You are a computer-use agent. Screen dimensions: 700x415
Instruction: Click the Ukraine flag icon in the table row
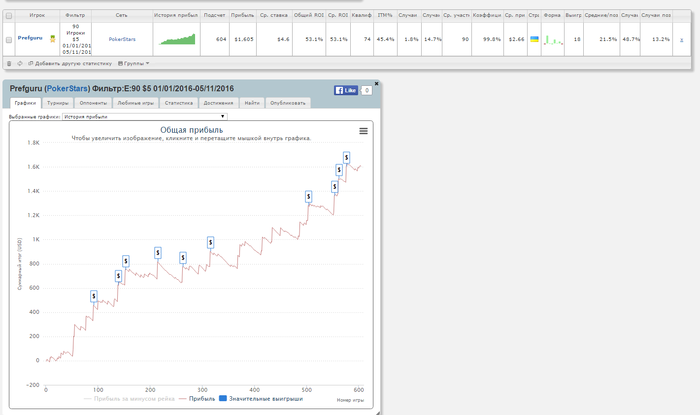(534, 39)
